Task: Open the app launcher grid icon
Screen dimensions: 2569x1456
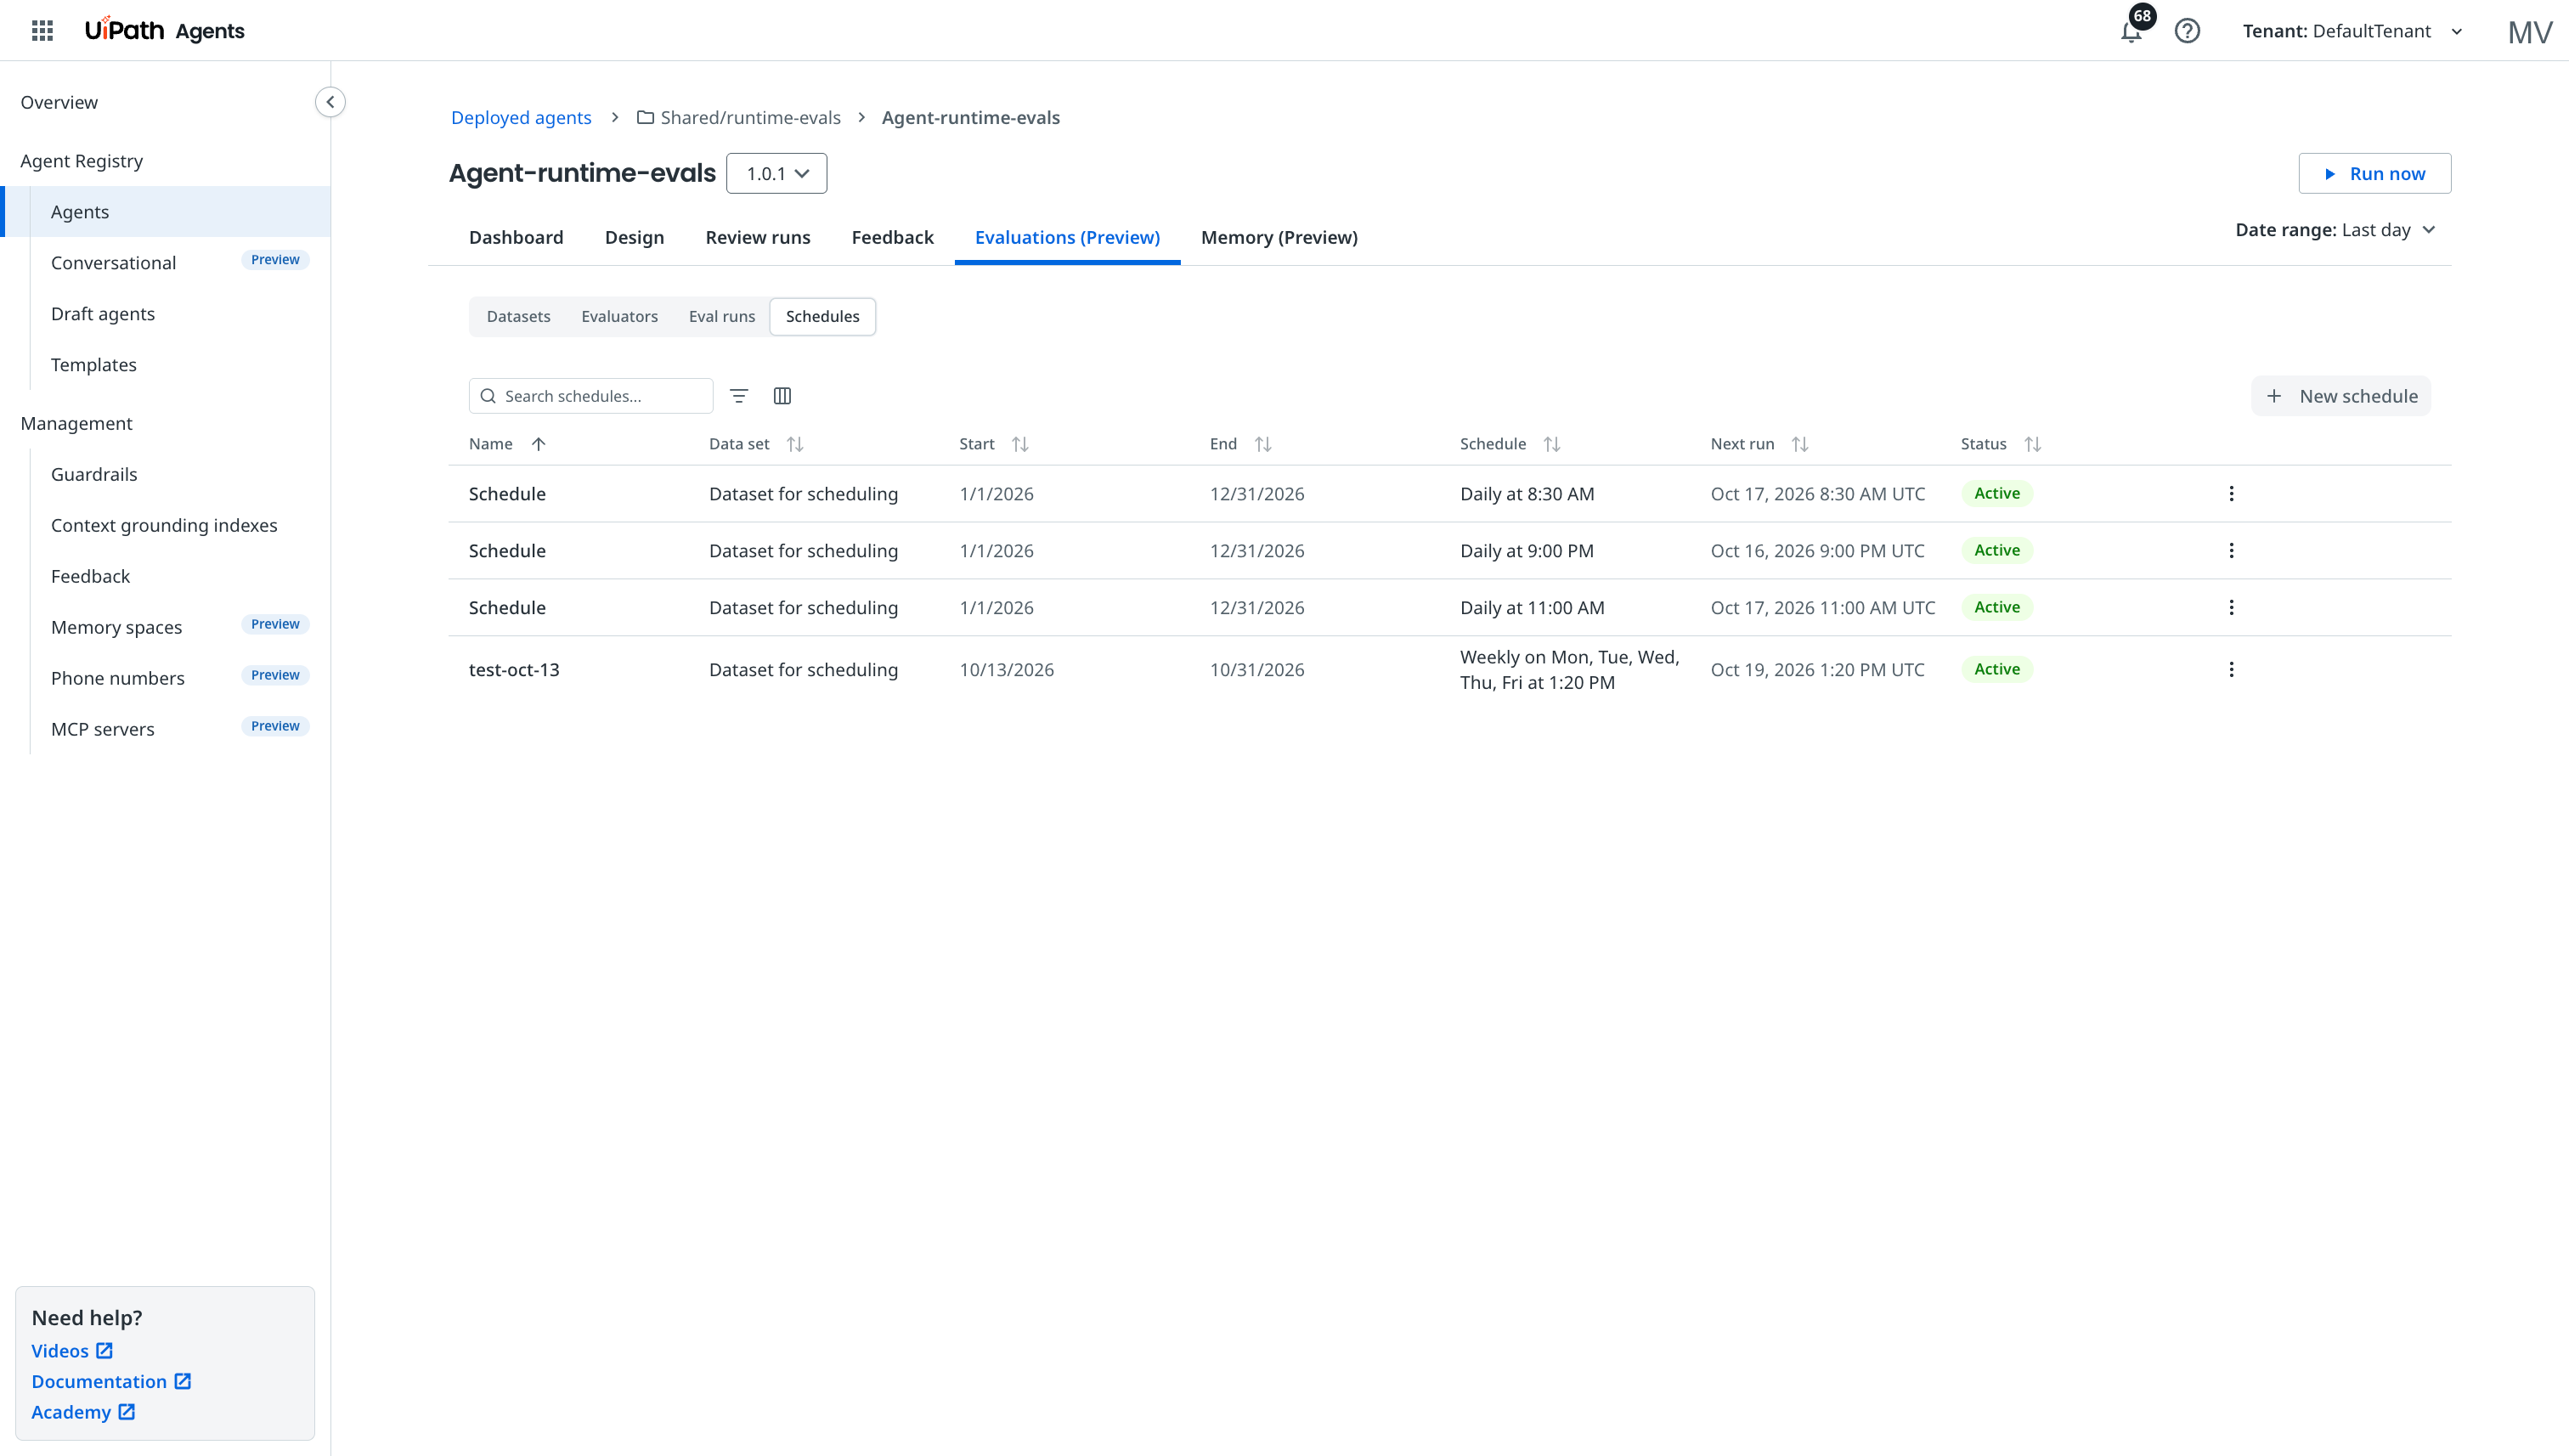Action: 42,30
